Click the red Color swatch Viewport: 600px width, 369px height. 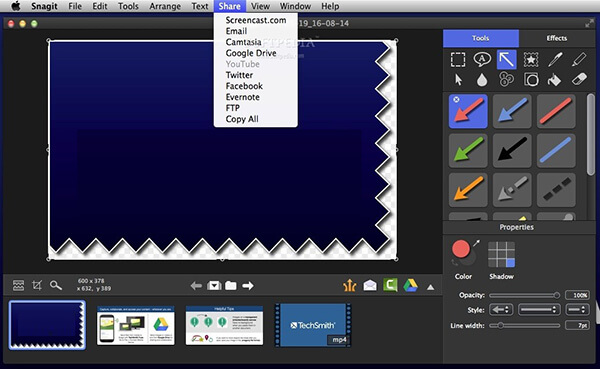coord(461,249)
